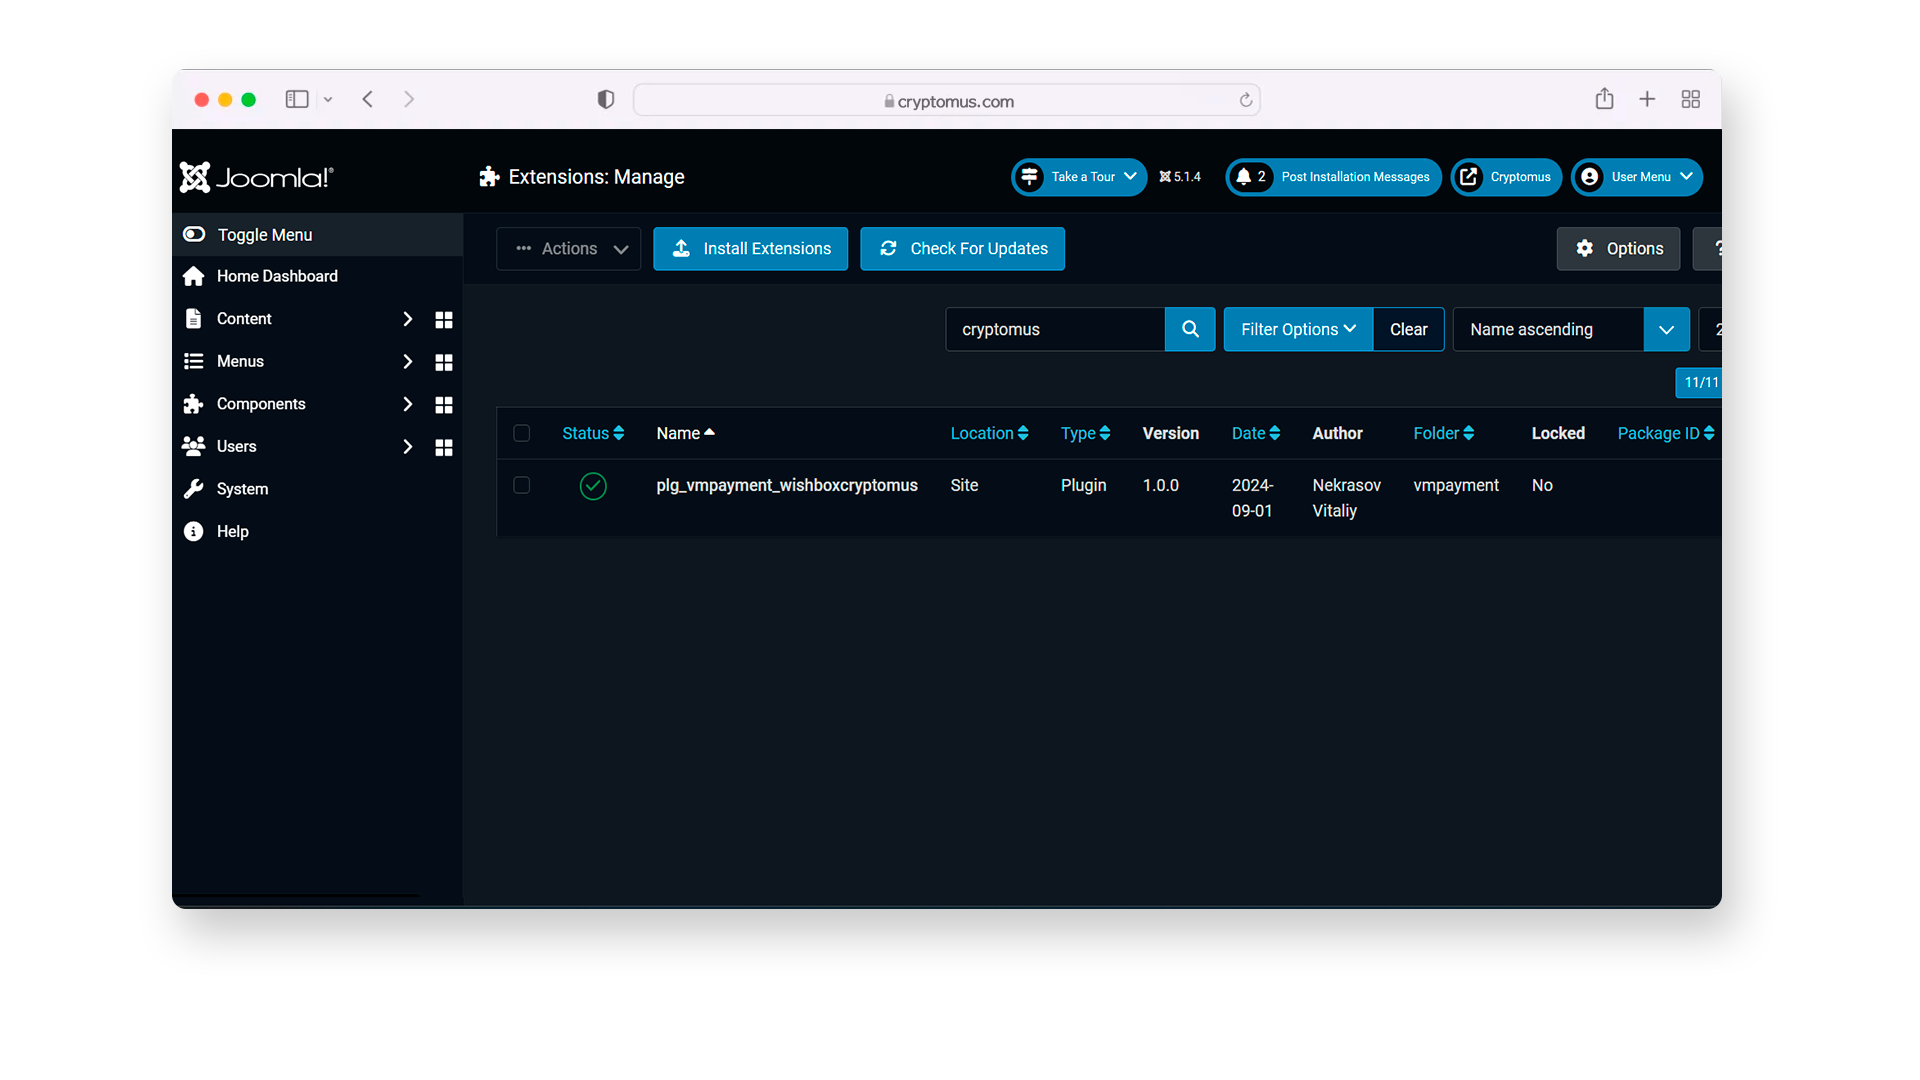This screenshot has height=1080, width=1920.
Task: Click the User Menu avatar icon
Action: [x=1588, y=177]
